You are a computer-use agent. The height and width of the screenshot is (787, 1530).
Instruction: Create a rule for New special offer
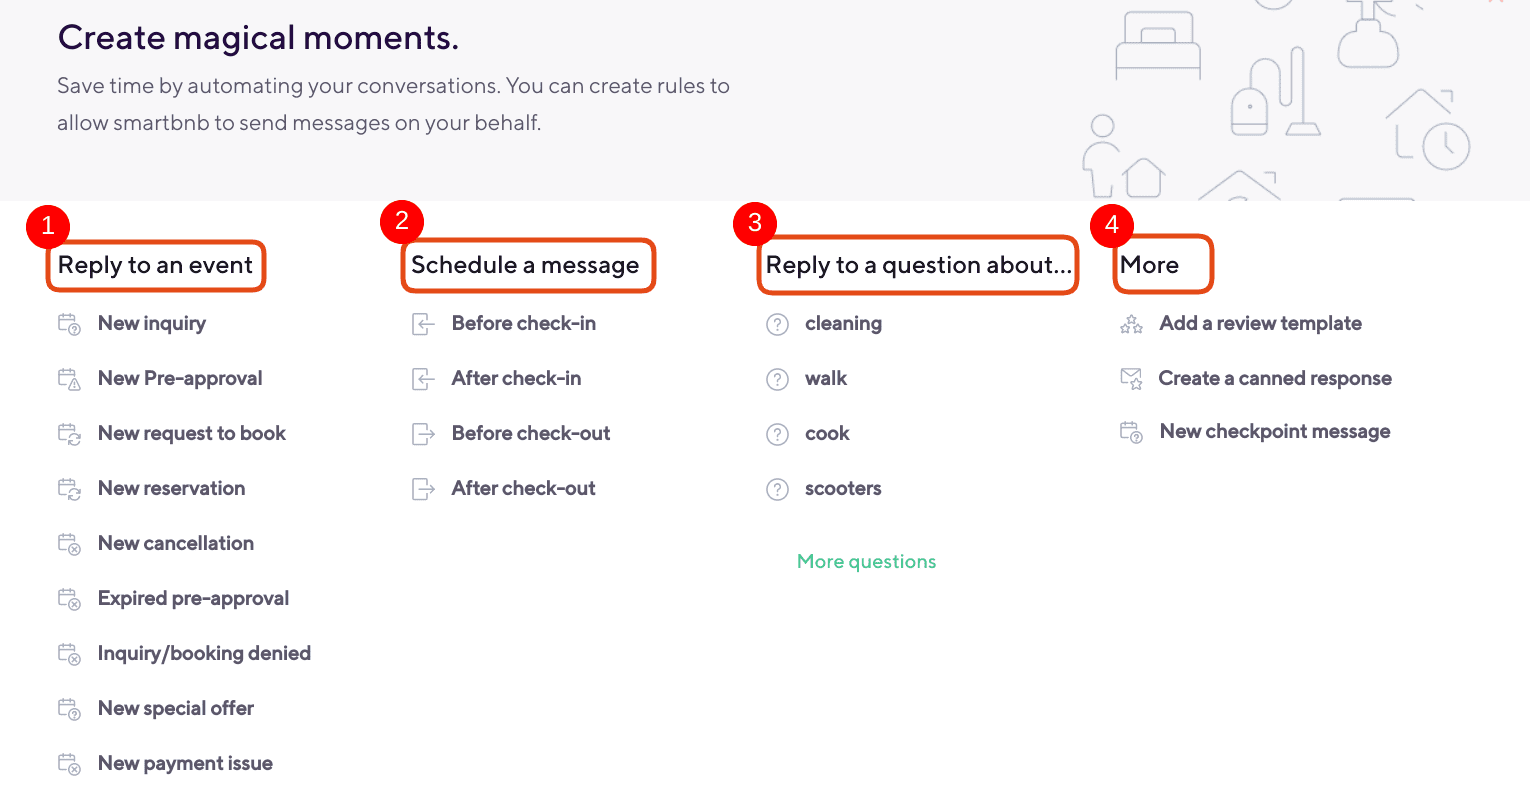175,708
